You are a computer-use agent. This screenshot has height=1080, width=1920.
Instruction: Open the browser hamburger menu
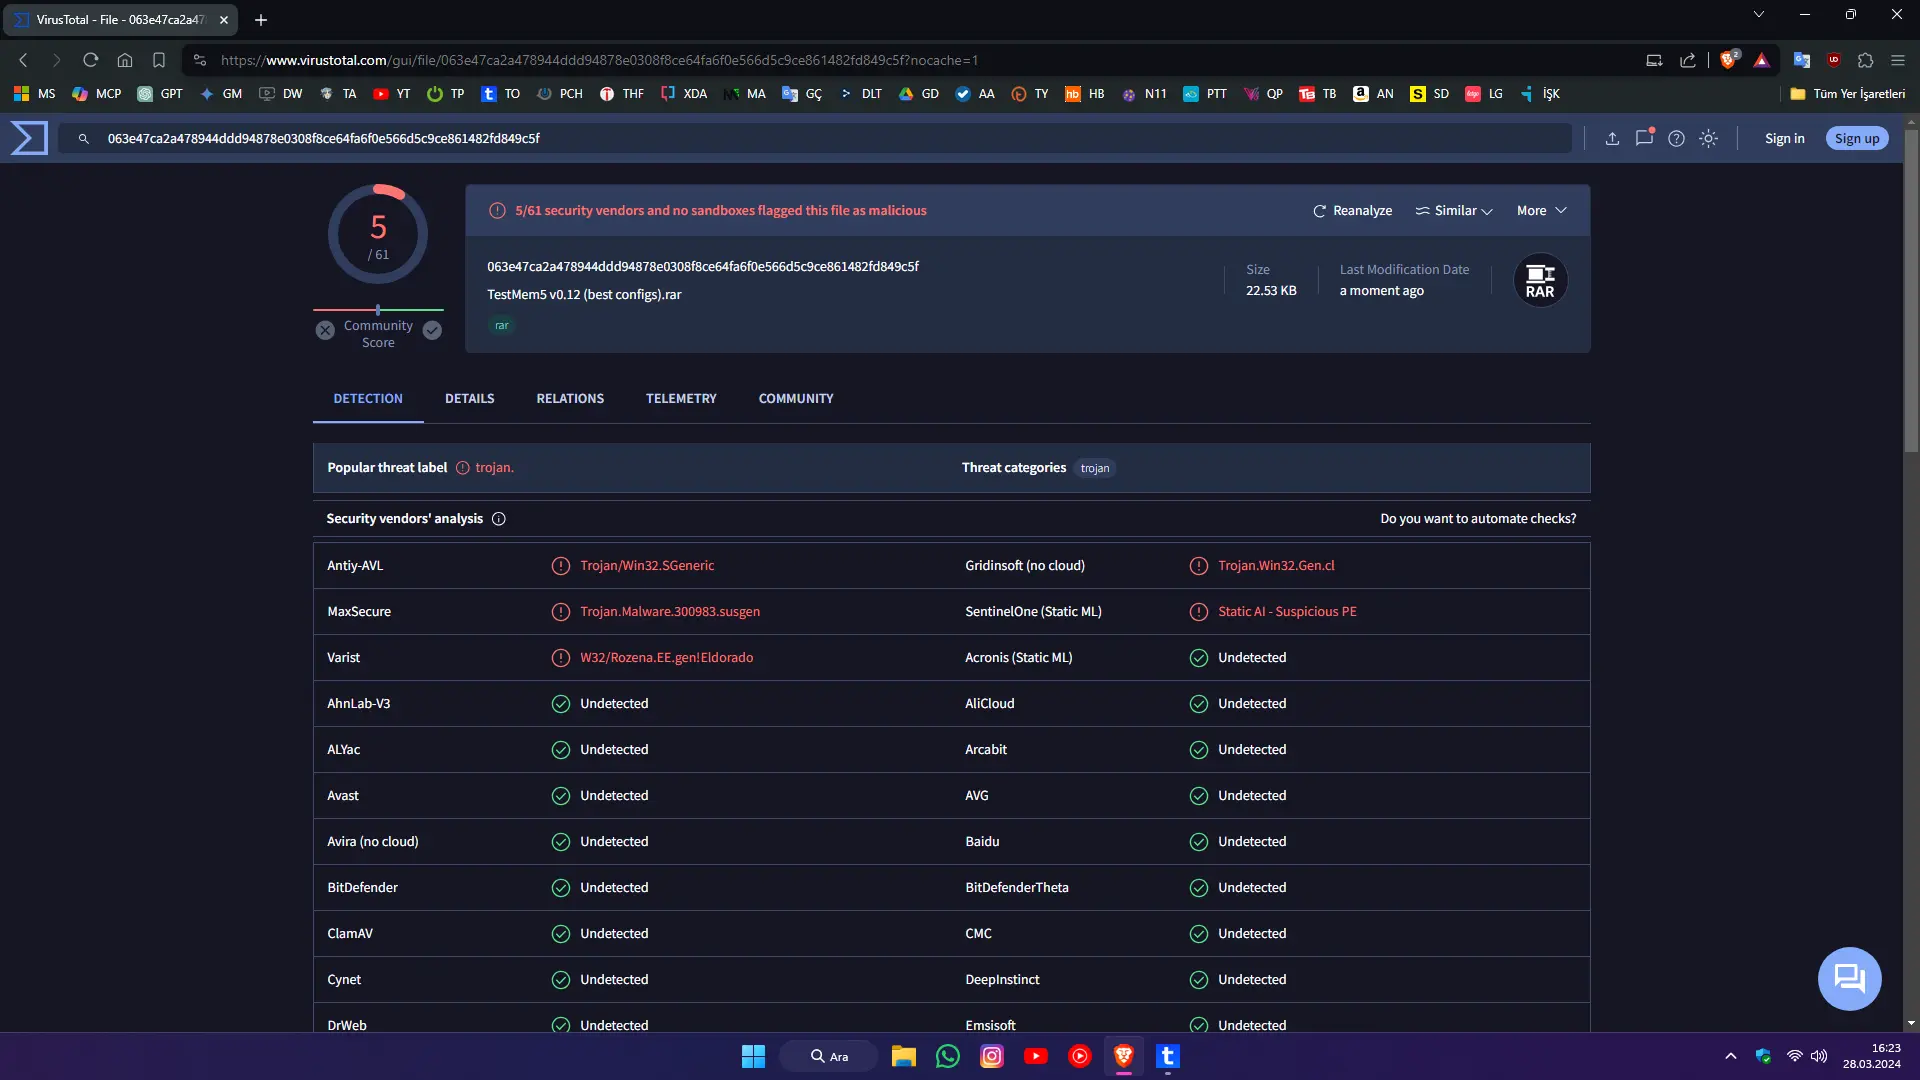1898,60
